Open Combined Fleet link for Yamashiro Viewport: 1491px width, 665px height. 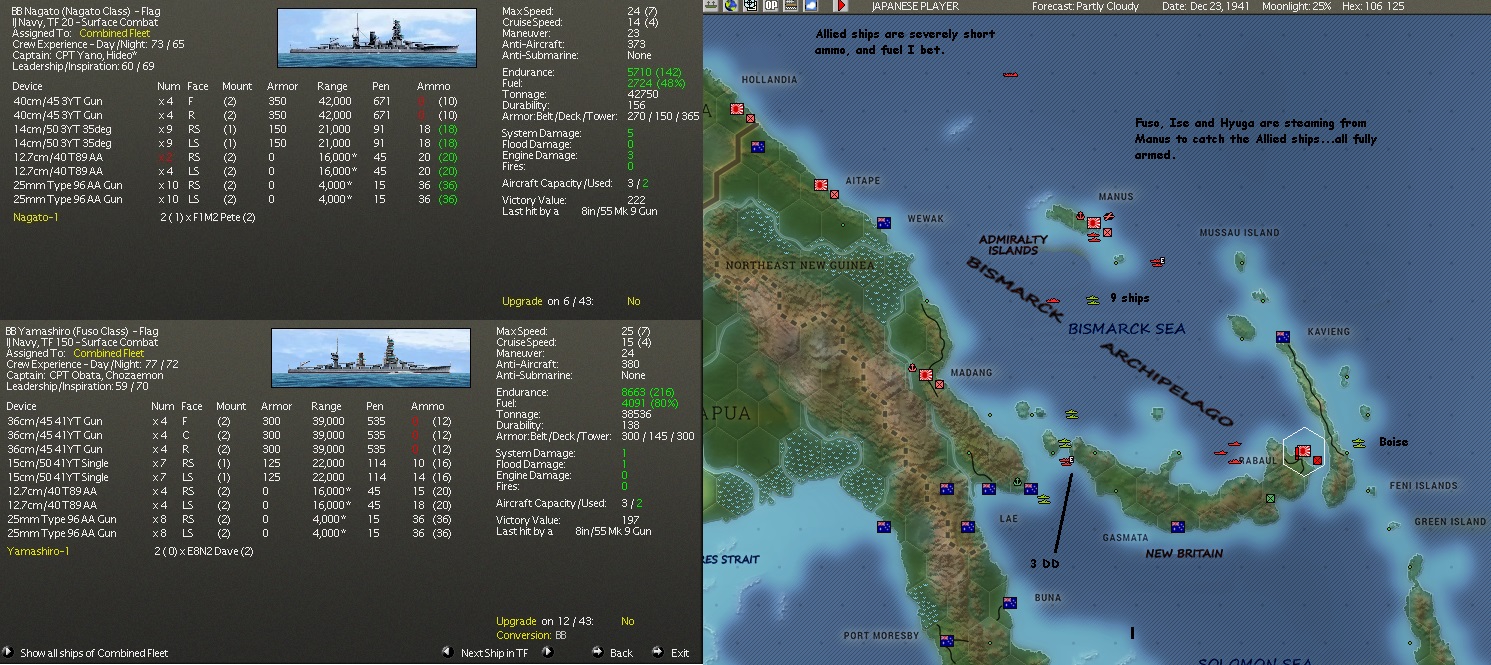pos(109,353)
